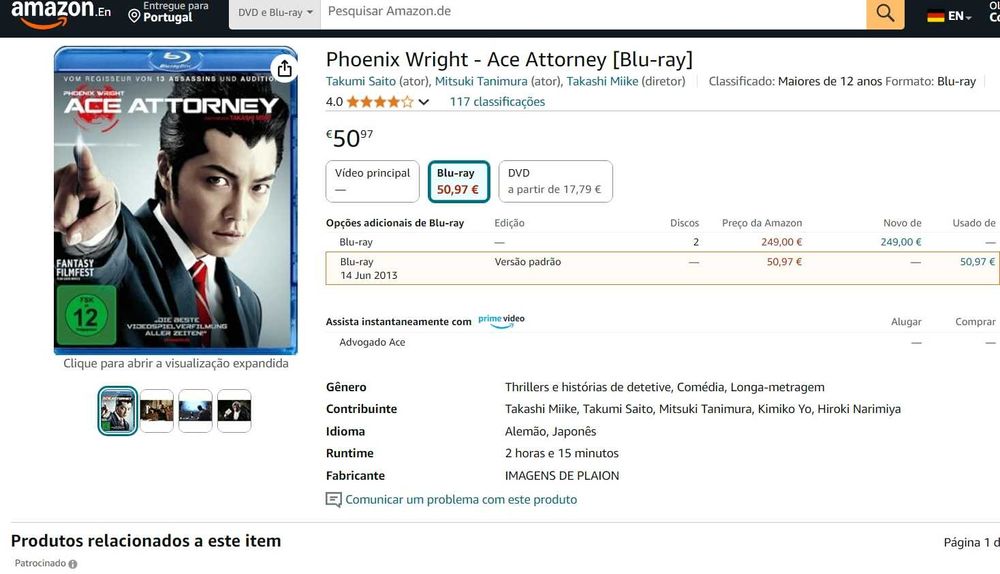
Task: Click the report-a-problem speech bubble icon
Action: pyautogui.click(x=334, y=500)
